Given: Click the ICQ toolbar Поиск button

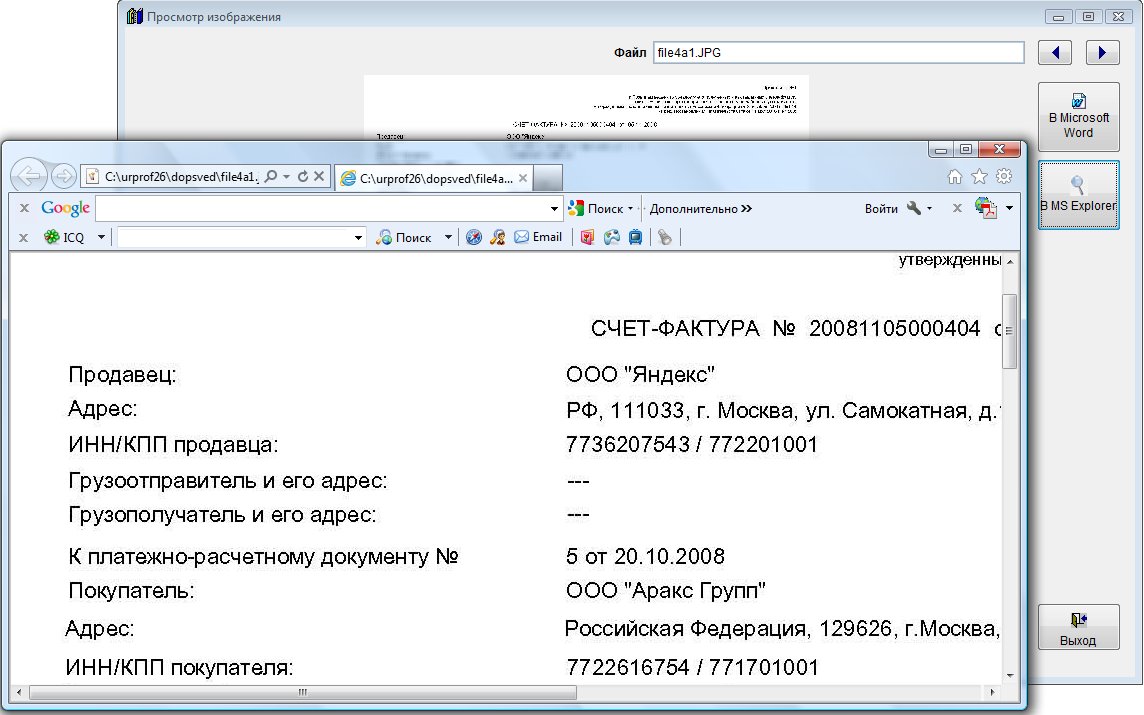Looking at the screenshot, I should tap(403, 238).
